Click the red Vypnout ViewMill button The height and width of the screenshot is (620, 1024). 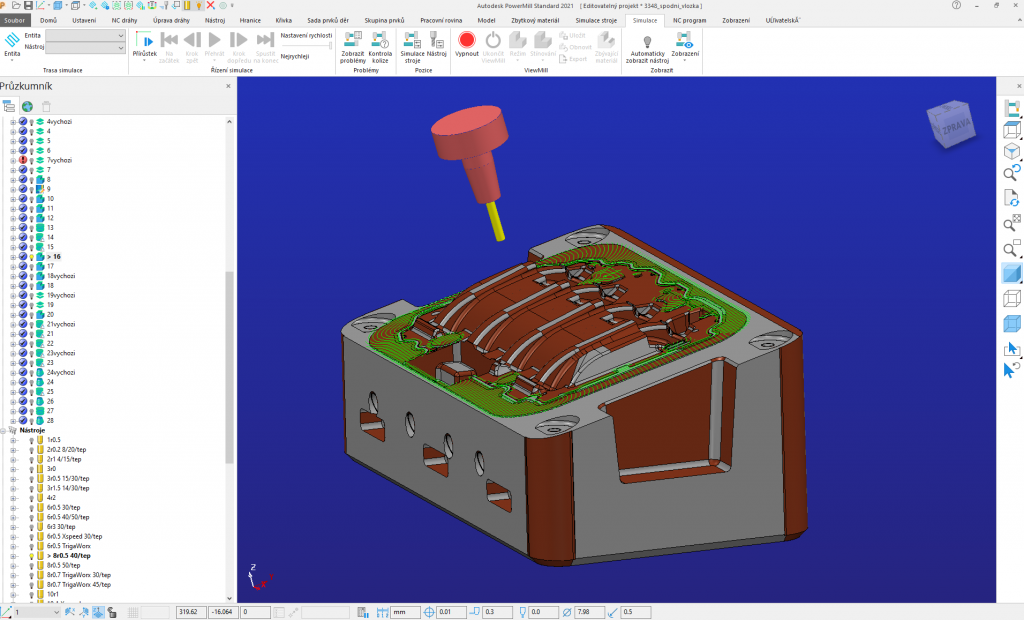pos(466,41)
